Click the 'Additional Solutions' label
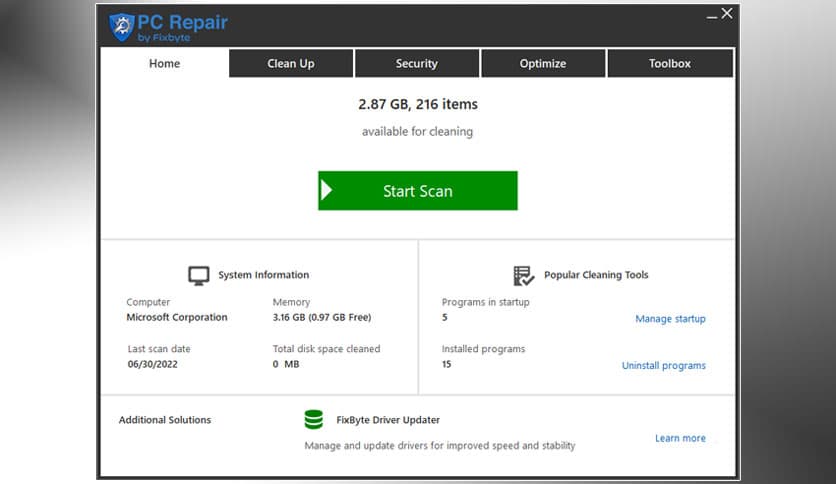The width and height of the screenshot is (836, 484). pyautogui.click(x=165, y=420)
